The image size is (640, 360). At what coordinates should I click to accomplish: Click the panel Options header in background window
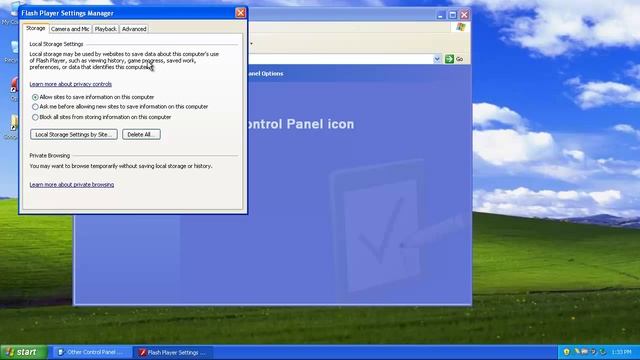(265, 73)
